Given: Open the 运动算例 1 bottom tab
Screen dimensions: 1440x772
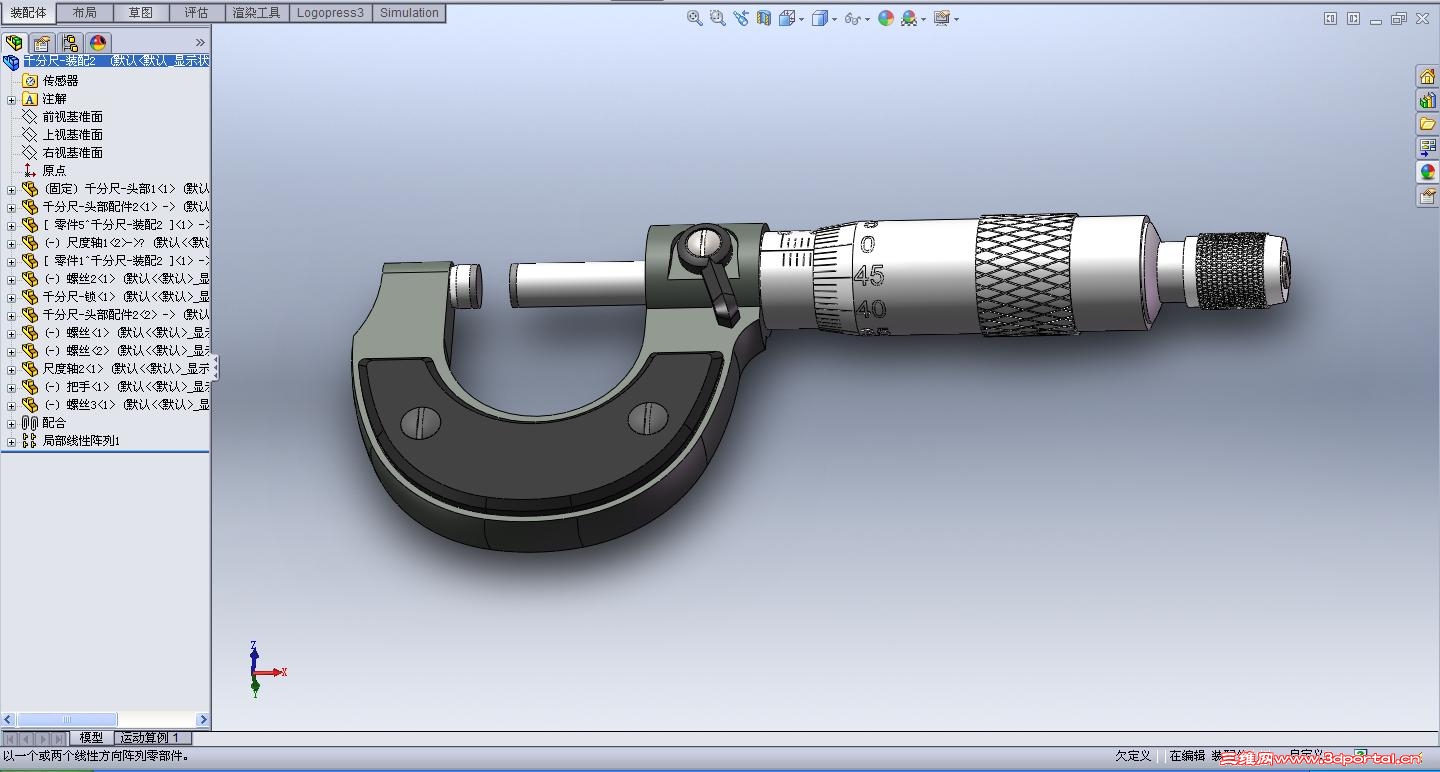Looking at the screenshot, I should coord(150,738).
